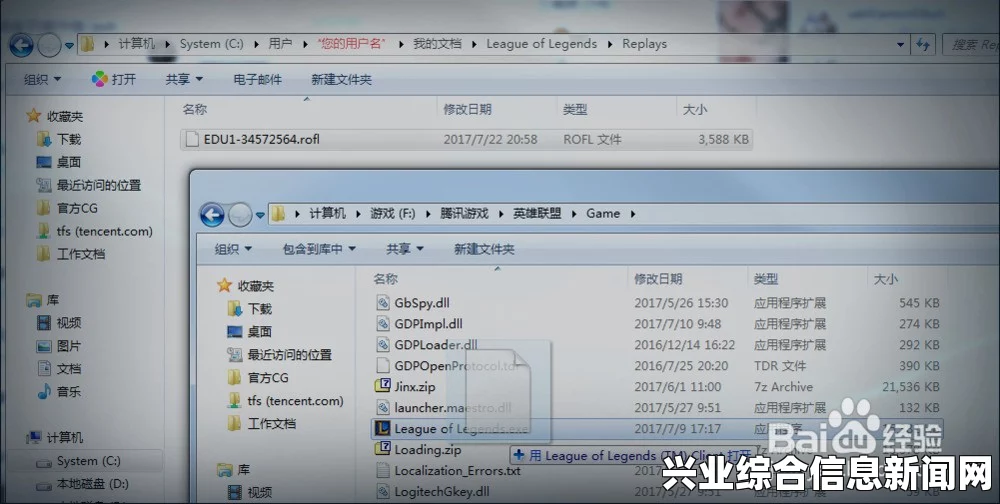Image resolution: width=1000 pixels, height=504 pixels.
Task: Select LogitechGkey.dll file icon
Action: [383, 492]
